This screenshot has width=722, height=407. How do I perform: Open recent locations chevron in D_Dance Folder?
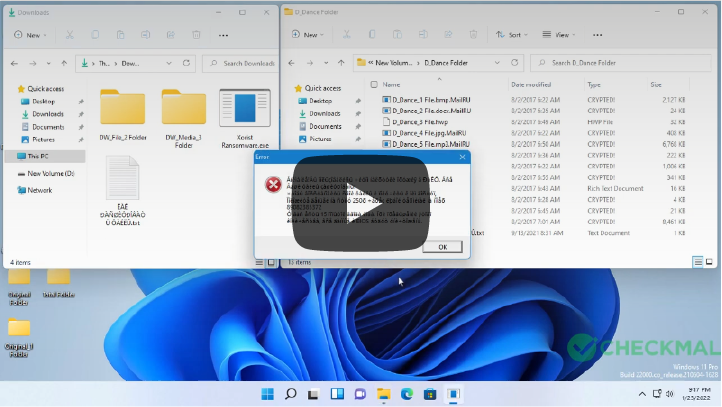[x=326, y=63]
